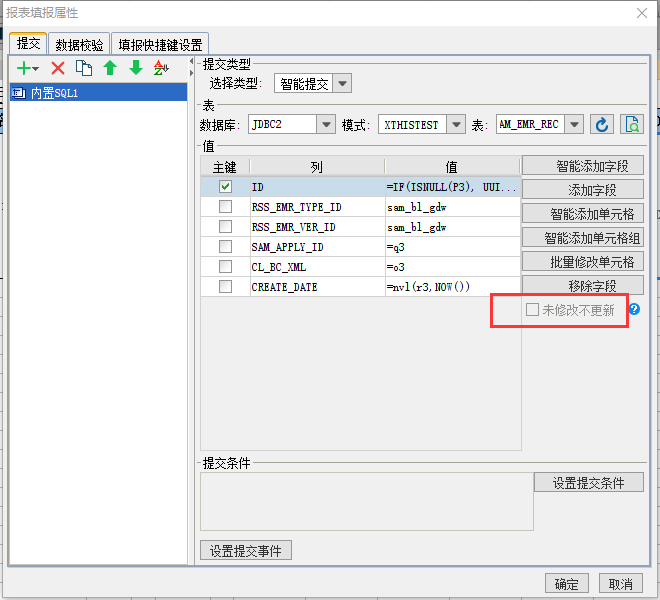This screenshot has width=660, height=600.
Task: Click the 主键 column header
Action: pyautogui.click(x=225, y=167)
